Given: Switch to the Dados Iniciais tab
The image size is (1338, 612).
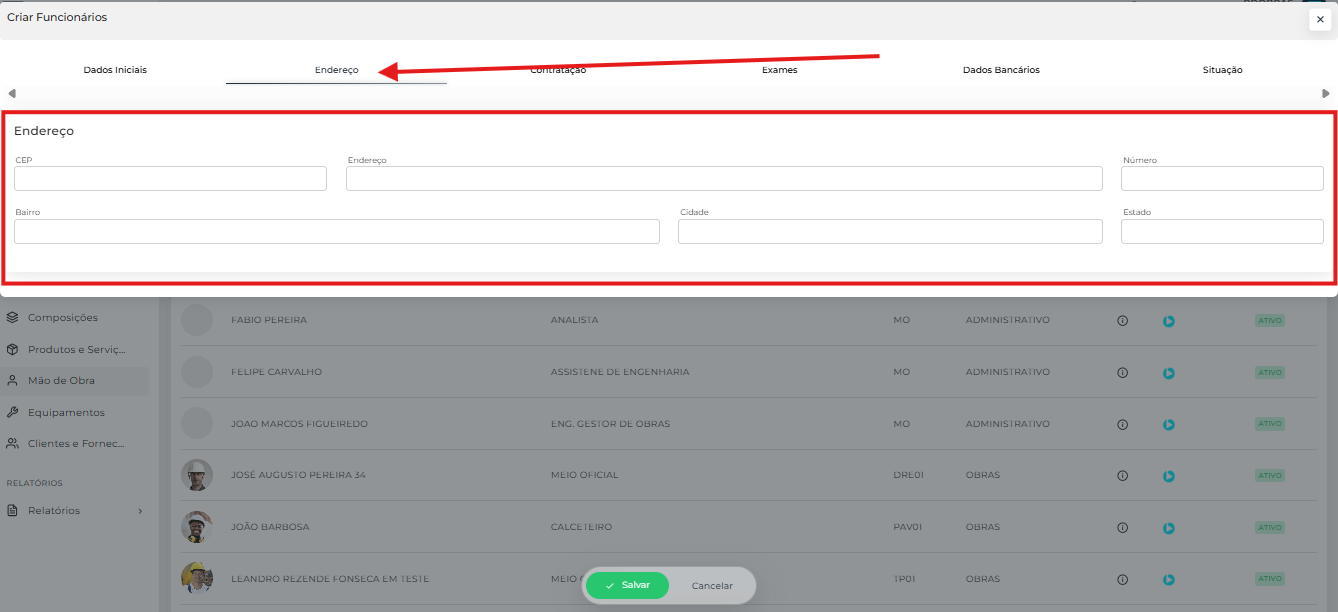Looking at the screenshot, I should coord(115,70).
